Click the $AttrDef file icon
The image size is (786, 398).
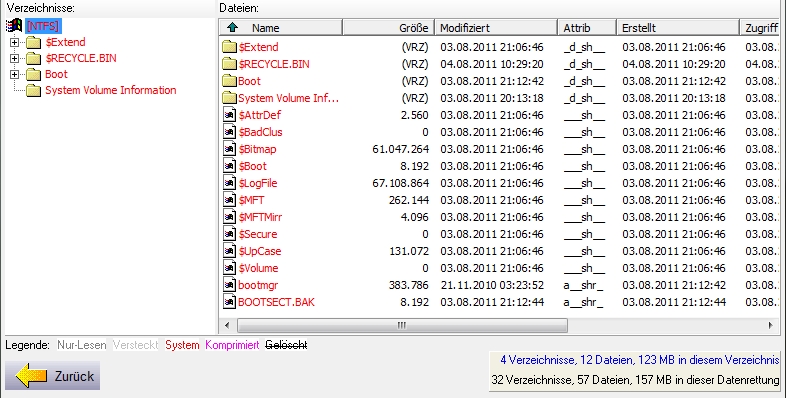point(229,115)
